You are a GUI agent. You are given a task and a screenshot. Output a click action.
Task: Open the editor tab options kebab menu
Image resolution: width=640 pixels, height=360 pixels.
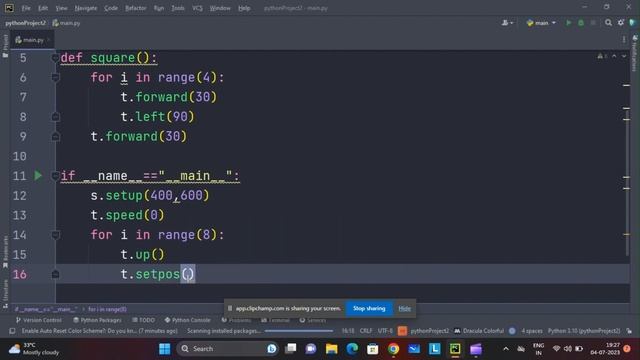[624, 40]
